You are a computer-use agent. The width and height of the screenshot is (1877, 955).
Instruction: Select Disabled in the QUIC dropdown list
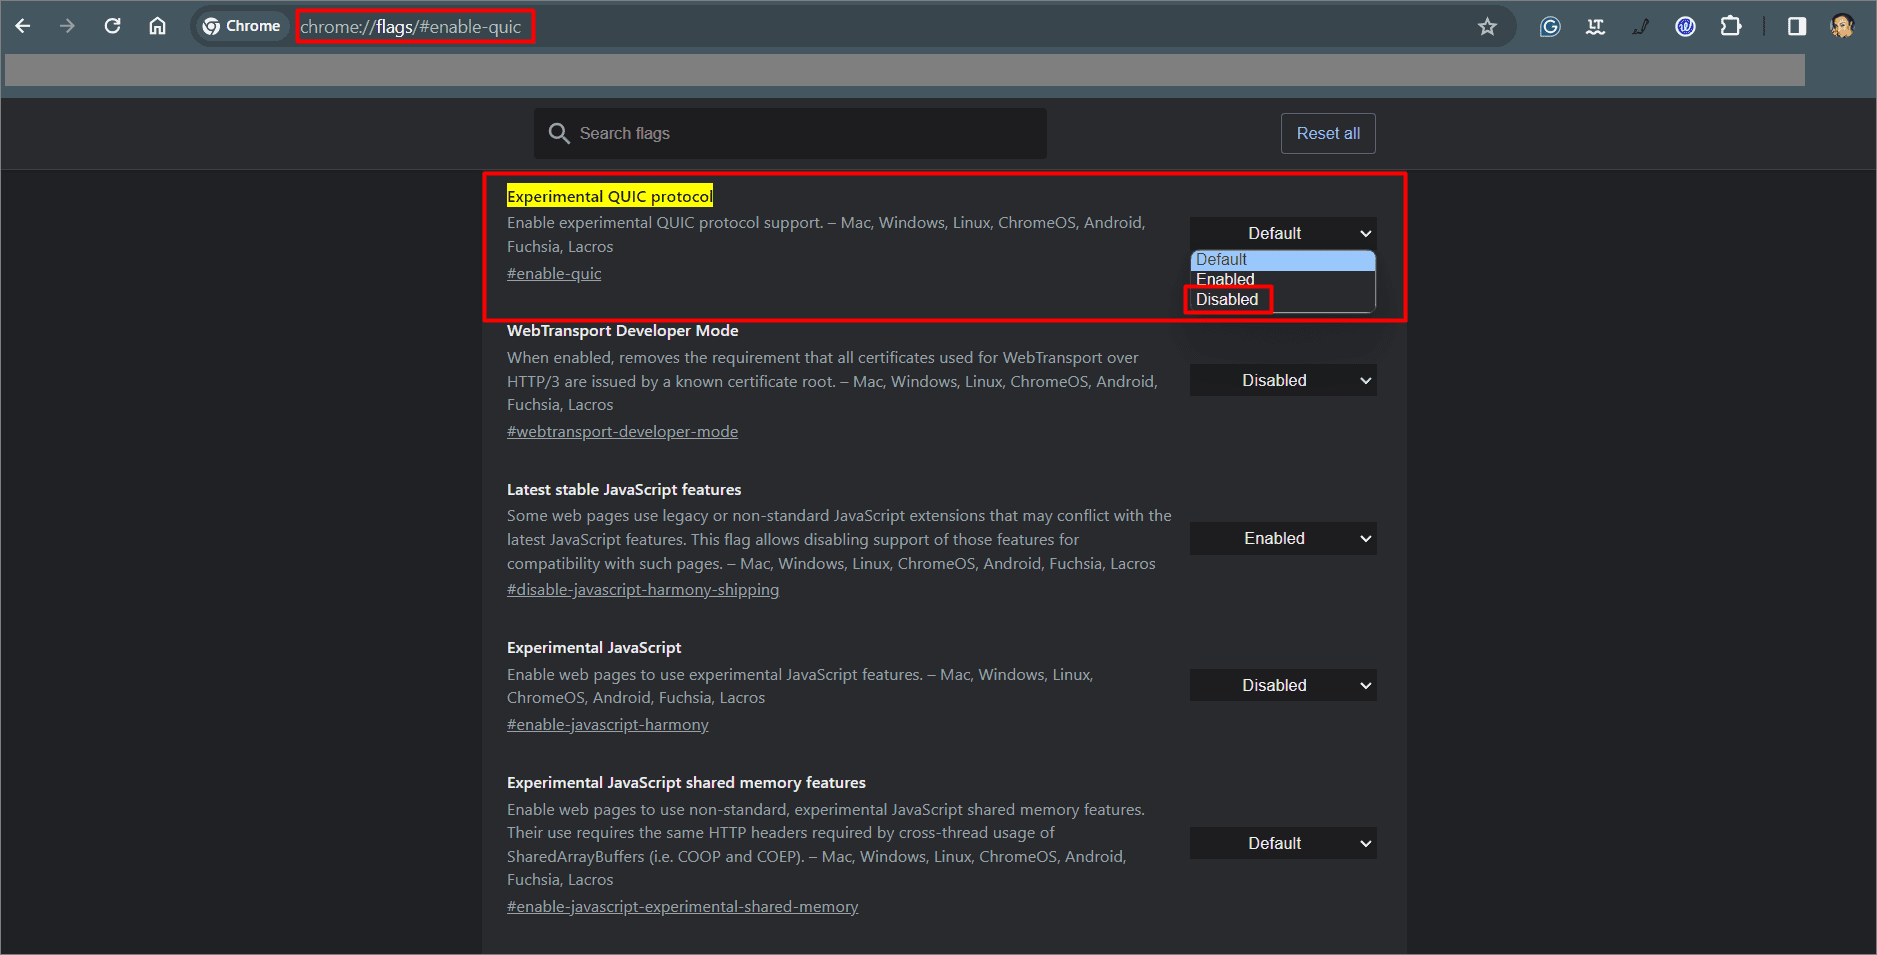[x=1283, y=300]
